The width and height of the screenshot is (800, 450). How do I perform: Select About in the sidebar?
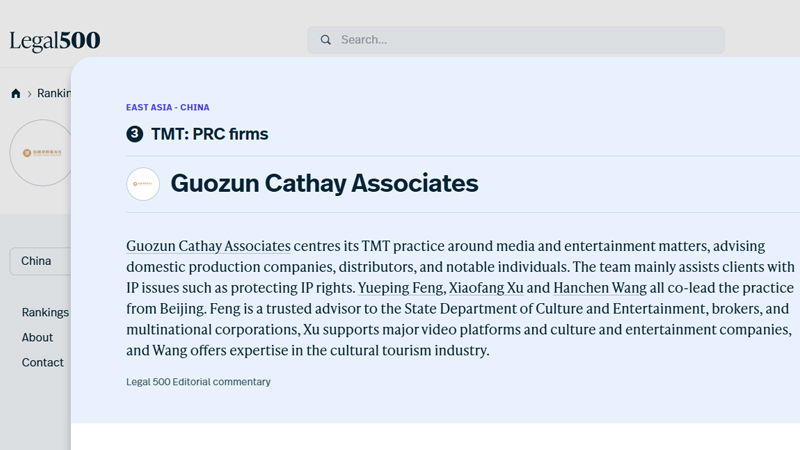pyautogui.click(x=38, y=337)
